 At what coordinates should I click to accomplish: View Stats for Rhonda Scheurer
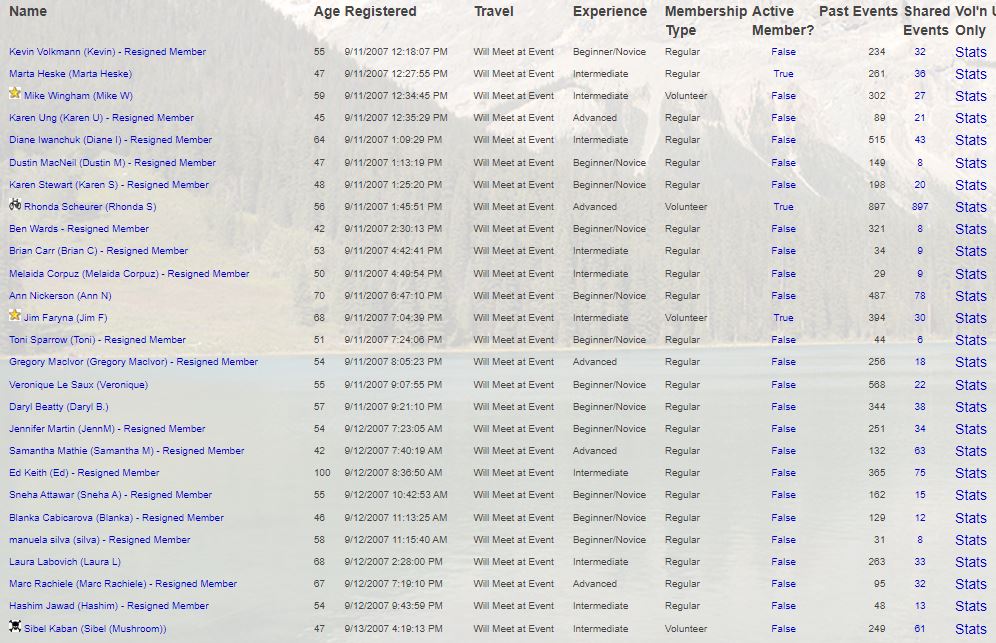pos(971,207)
